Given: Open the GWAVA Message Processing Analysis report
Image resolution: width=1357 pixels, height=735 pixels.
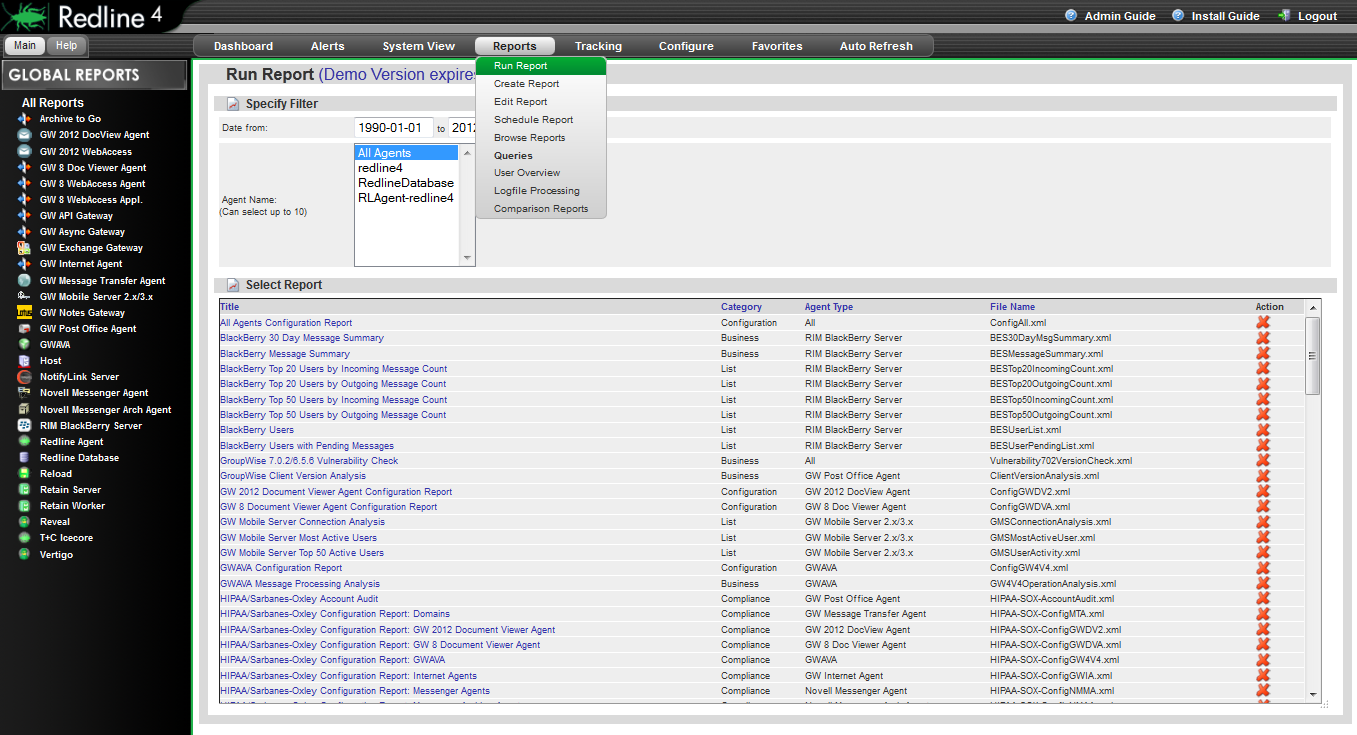Looking at the screenshot, I should pos(300,584).
